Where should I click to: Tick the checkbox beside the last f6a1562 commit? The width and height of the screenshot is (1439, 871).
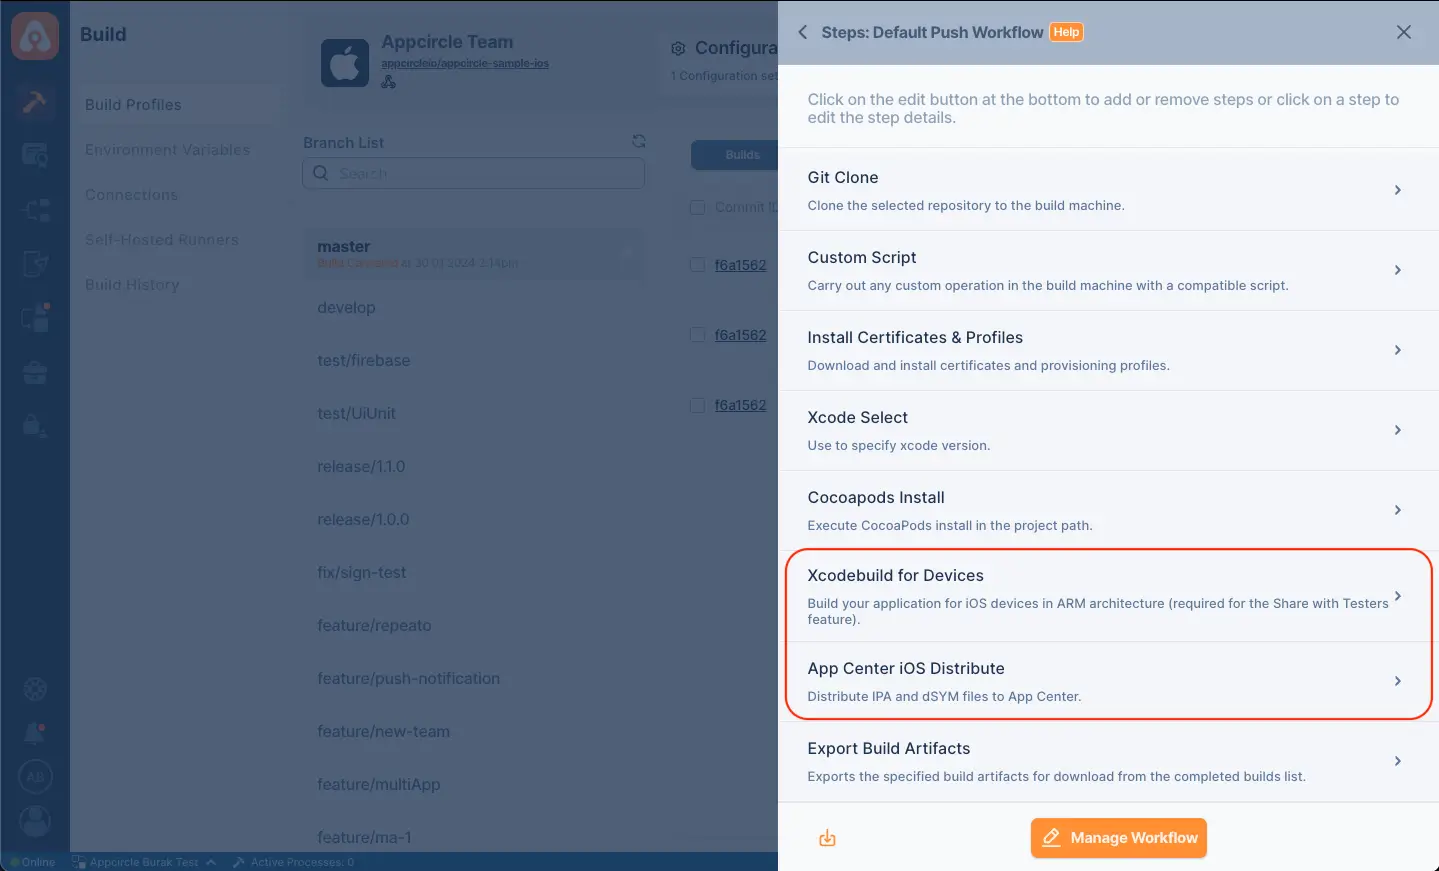pyautogui.click(x=697, y=405)
